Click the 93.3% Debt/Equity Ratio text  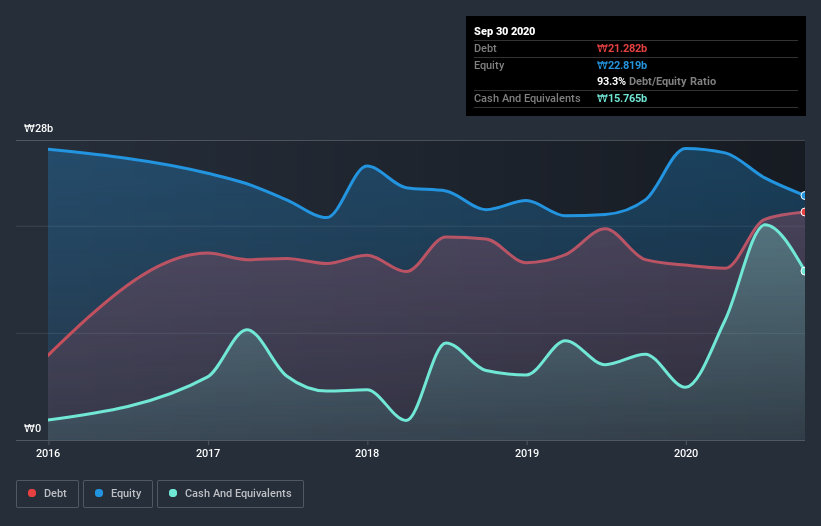point(657,81)
